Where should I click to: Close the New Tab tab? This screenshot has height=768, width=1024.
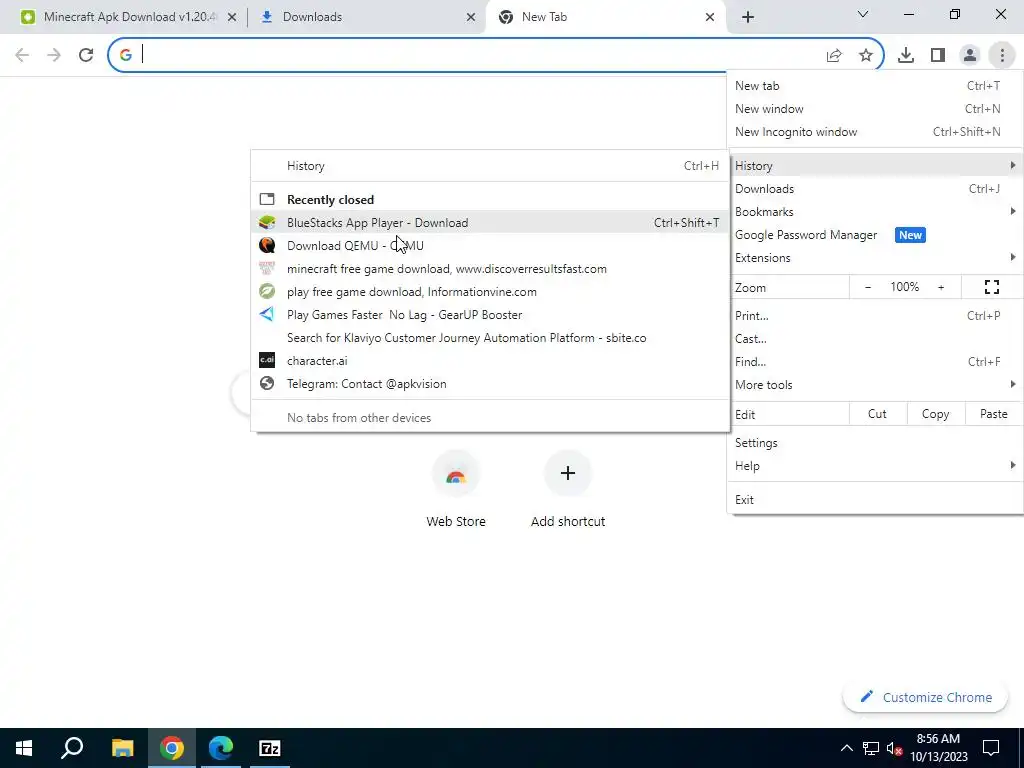710,17
